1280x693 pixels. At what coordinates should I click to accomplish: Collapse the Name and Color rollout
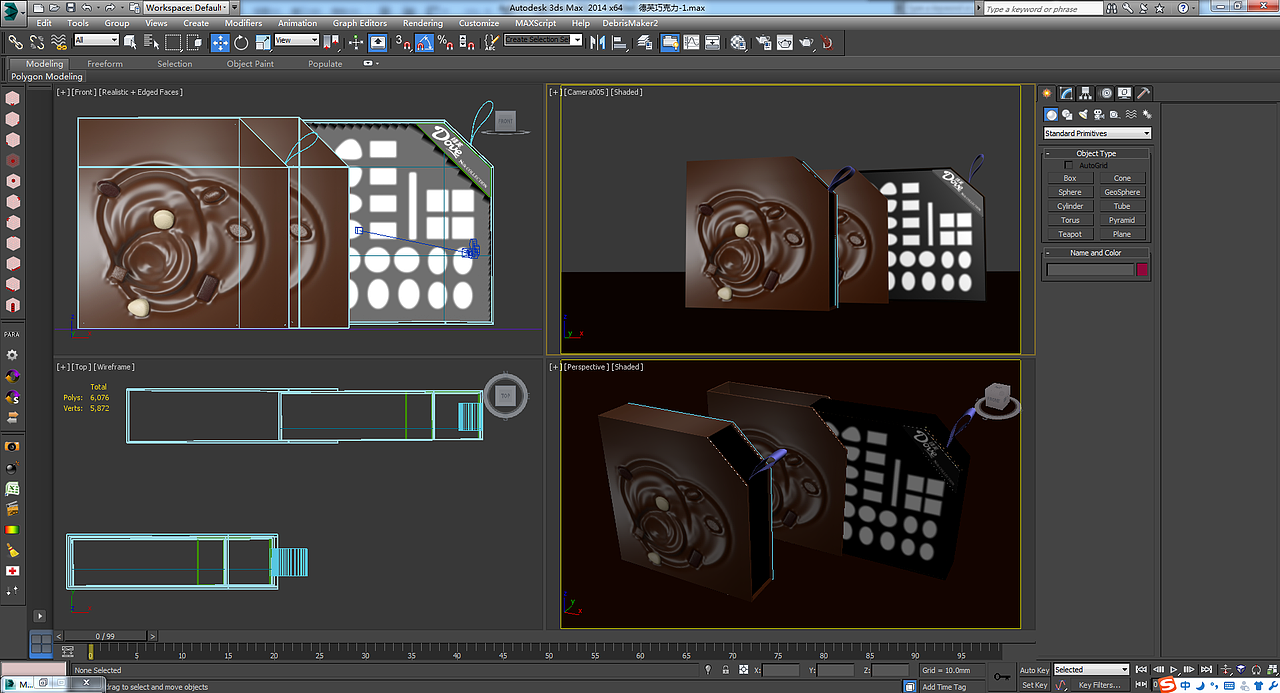[x=1096, y=253]
